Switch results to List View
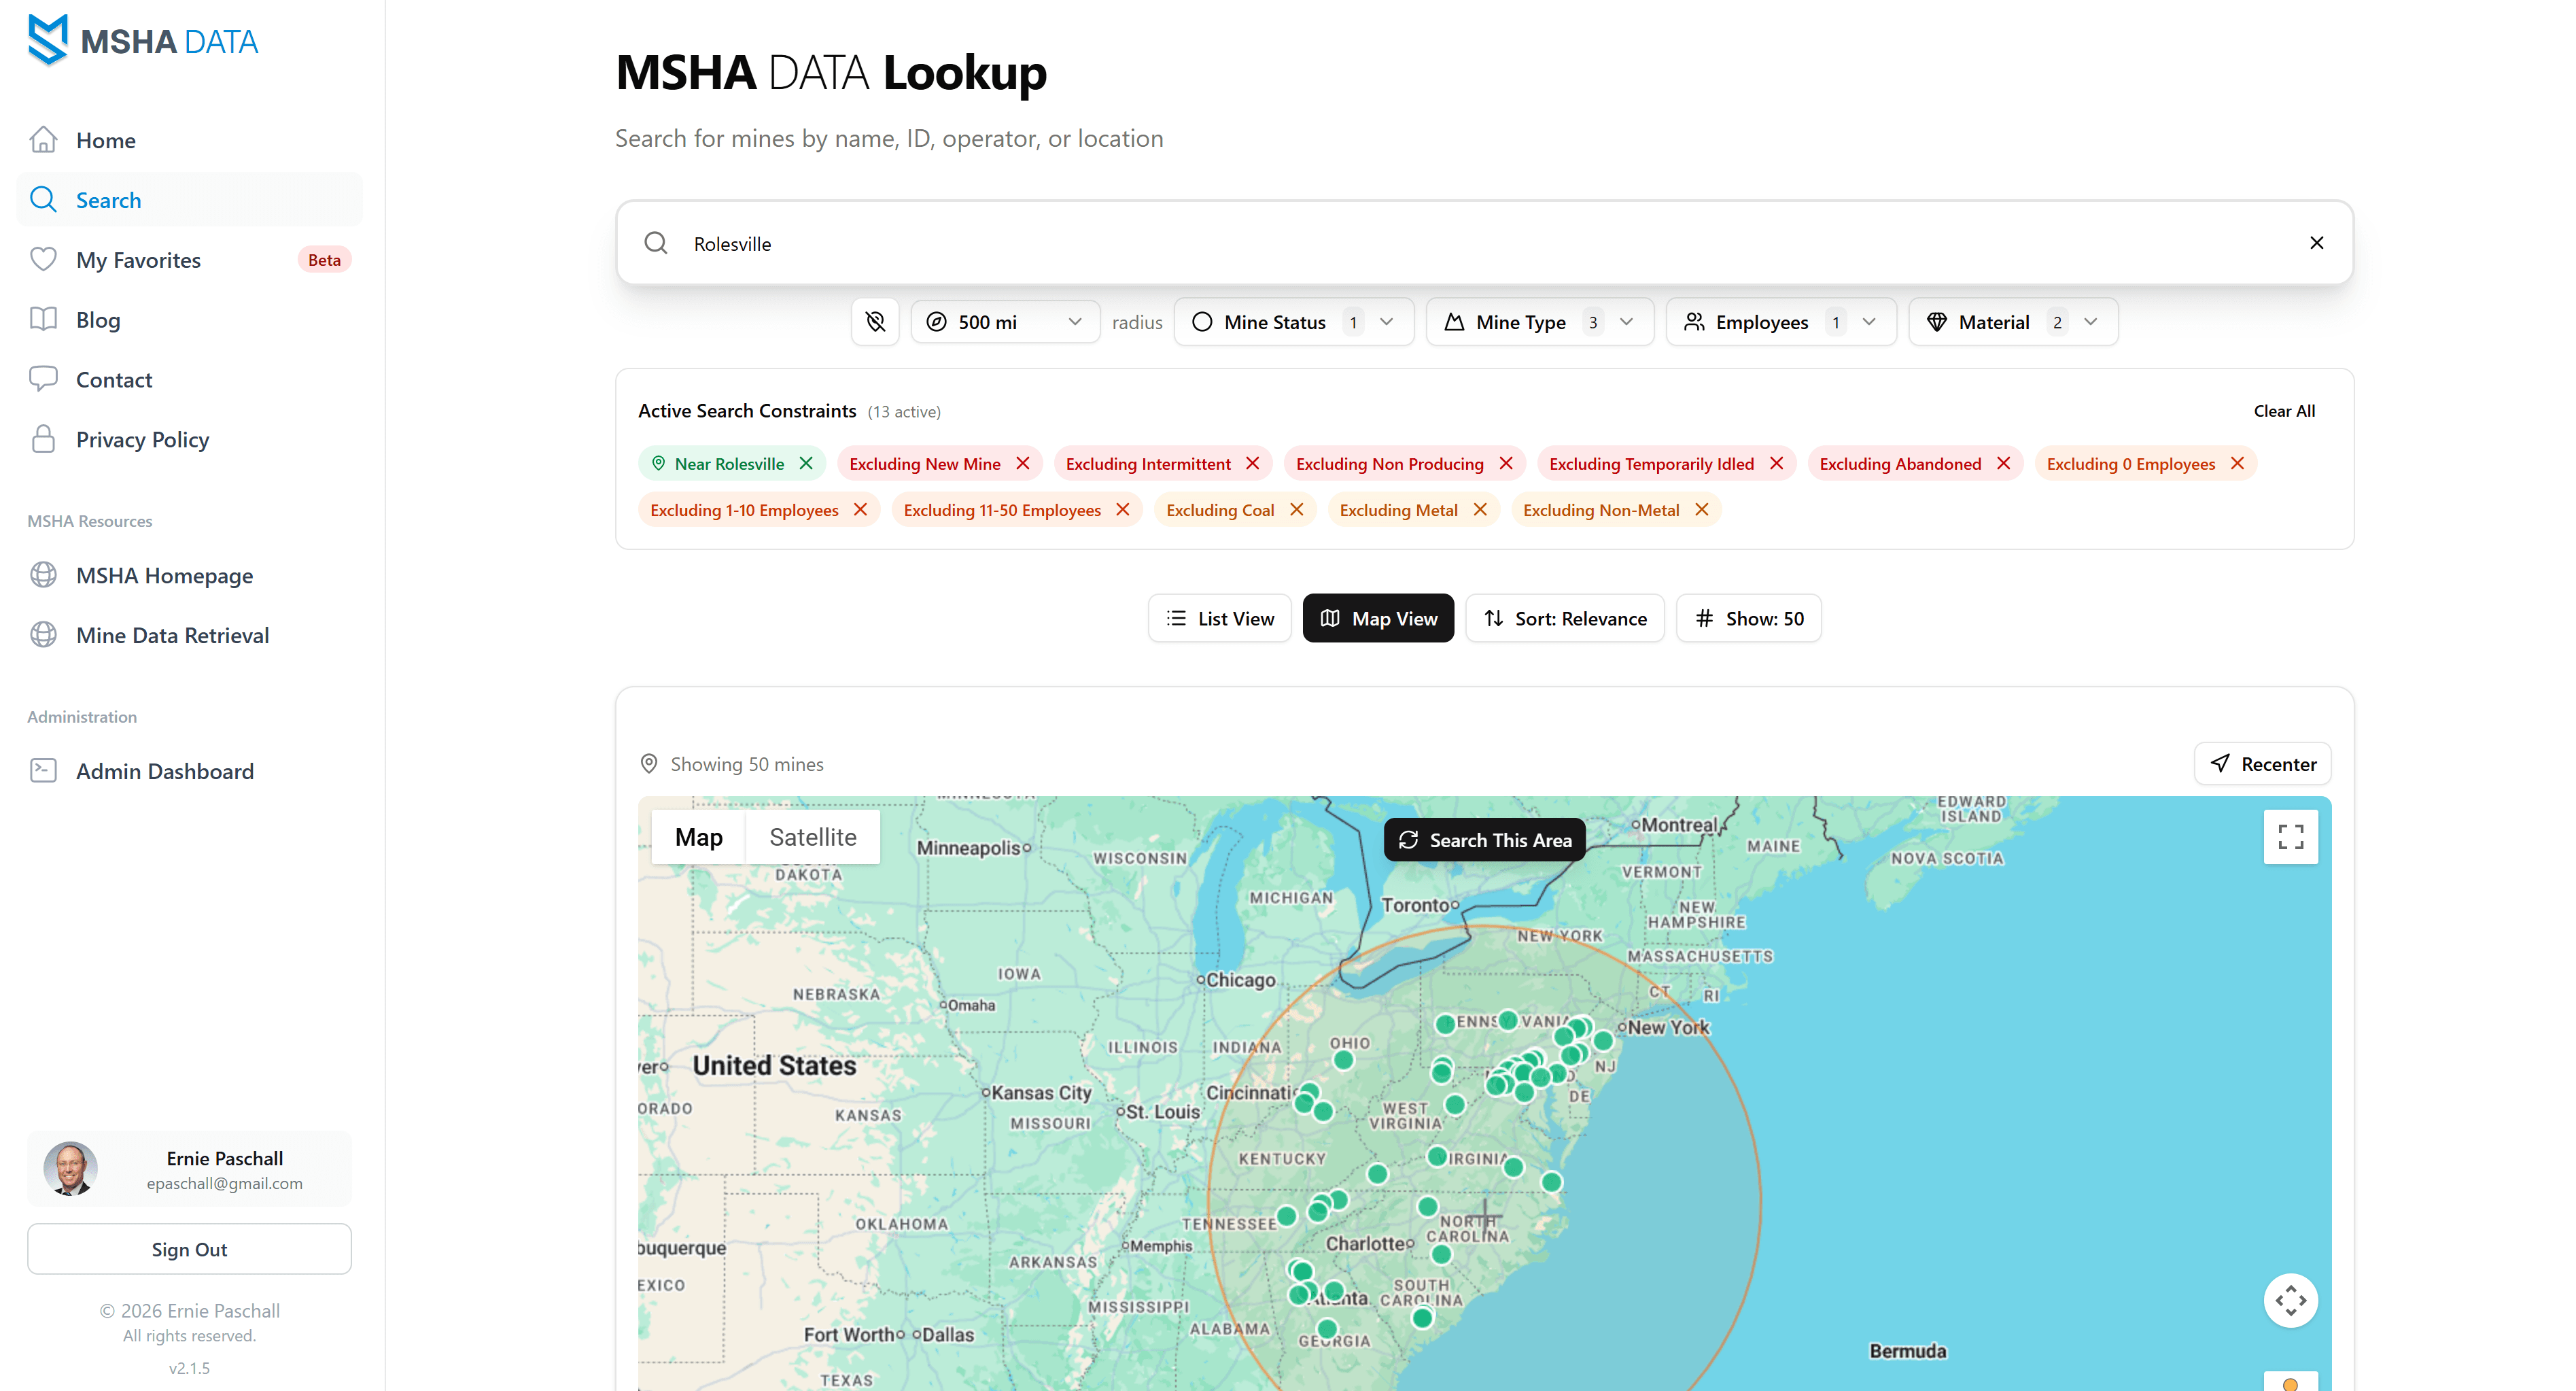This screenshot has height=1391, width=2576. (x=1219, y=618)
